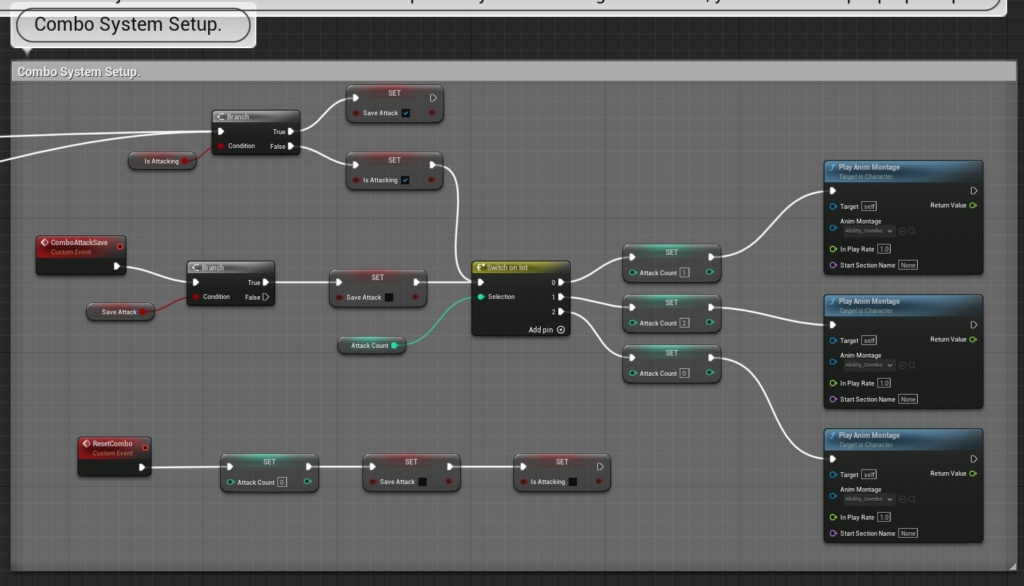
Task: Click the green output pin of Attack Count variable node
Action: pyautogui.click(x=394, y=346)
